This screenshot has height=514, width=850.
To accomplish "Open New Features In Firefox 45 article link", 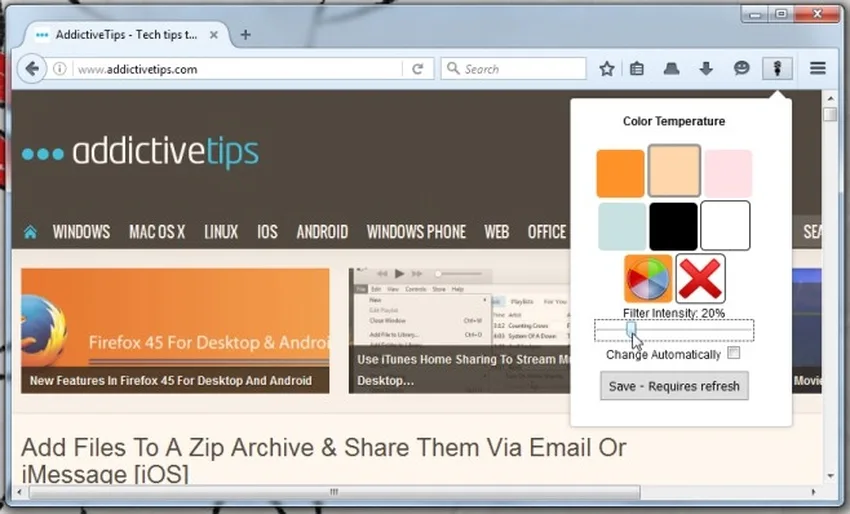I will click(x=171, y=381).
